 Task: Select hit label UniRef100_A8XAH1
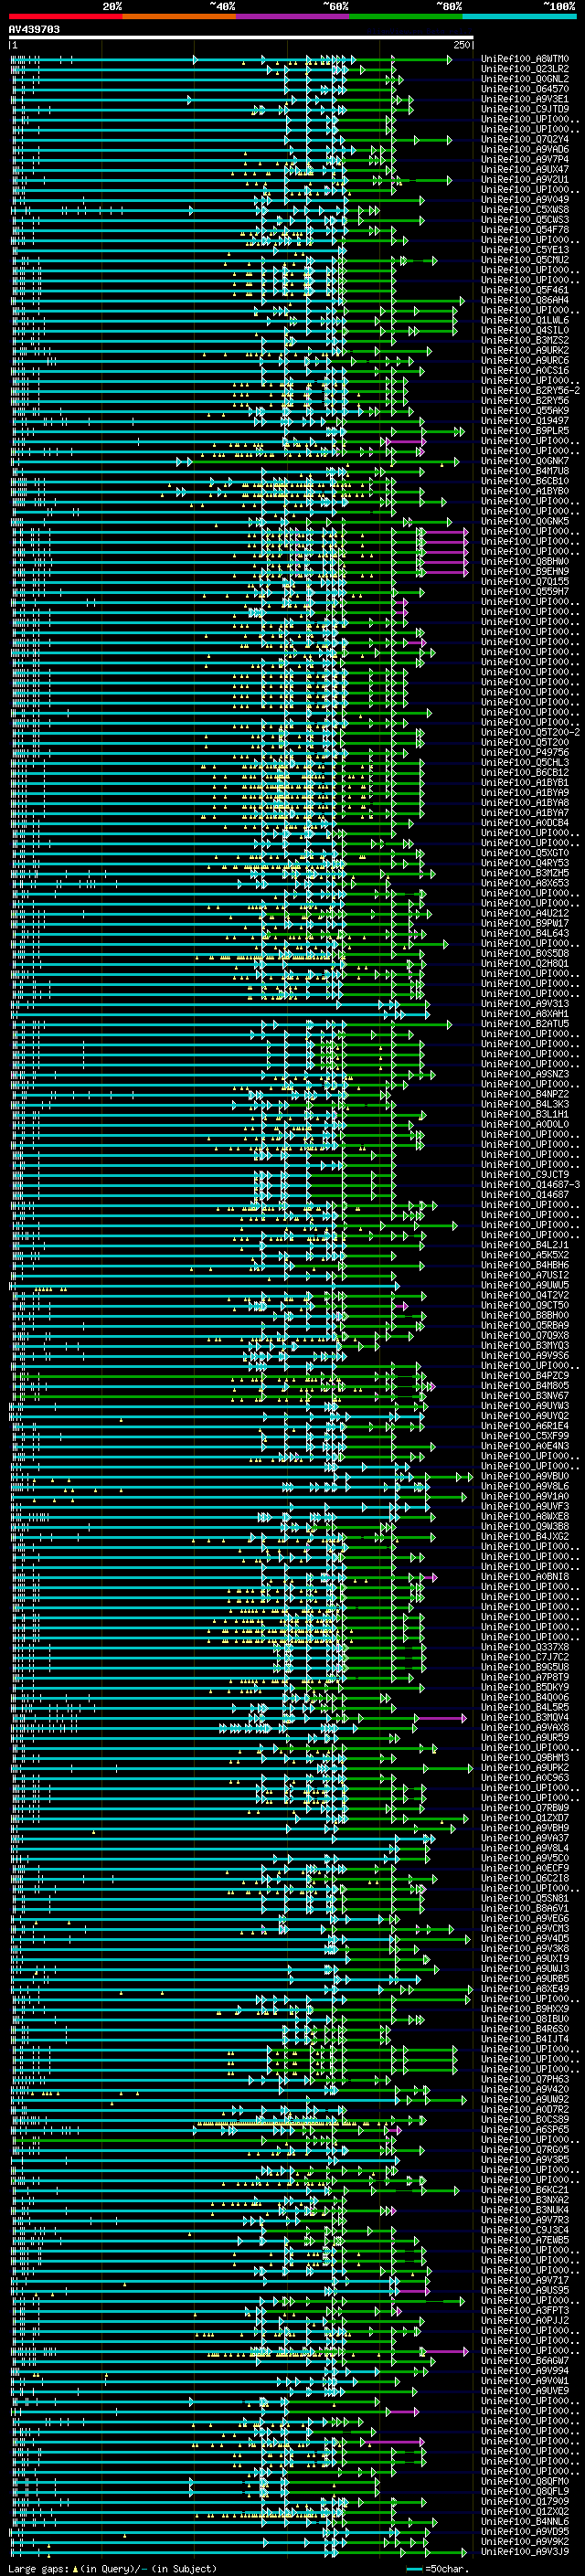525,1013
